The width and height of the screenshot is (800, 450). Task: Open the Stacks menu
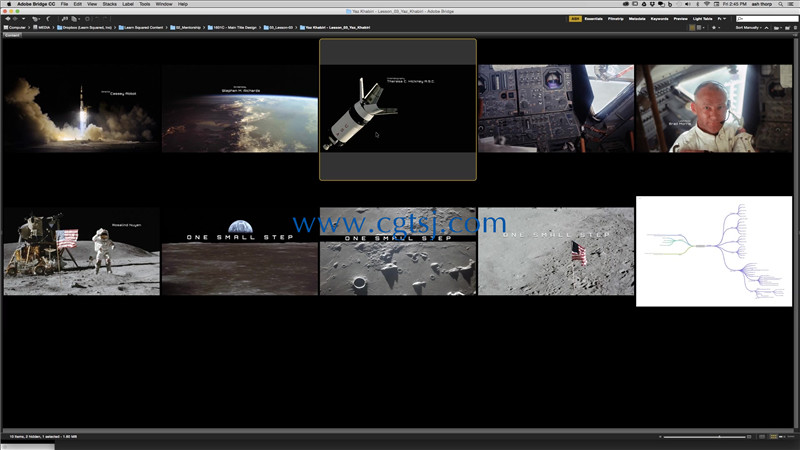pyautogui.click(x=110, y=4)
